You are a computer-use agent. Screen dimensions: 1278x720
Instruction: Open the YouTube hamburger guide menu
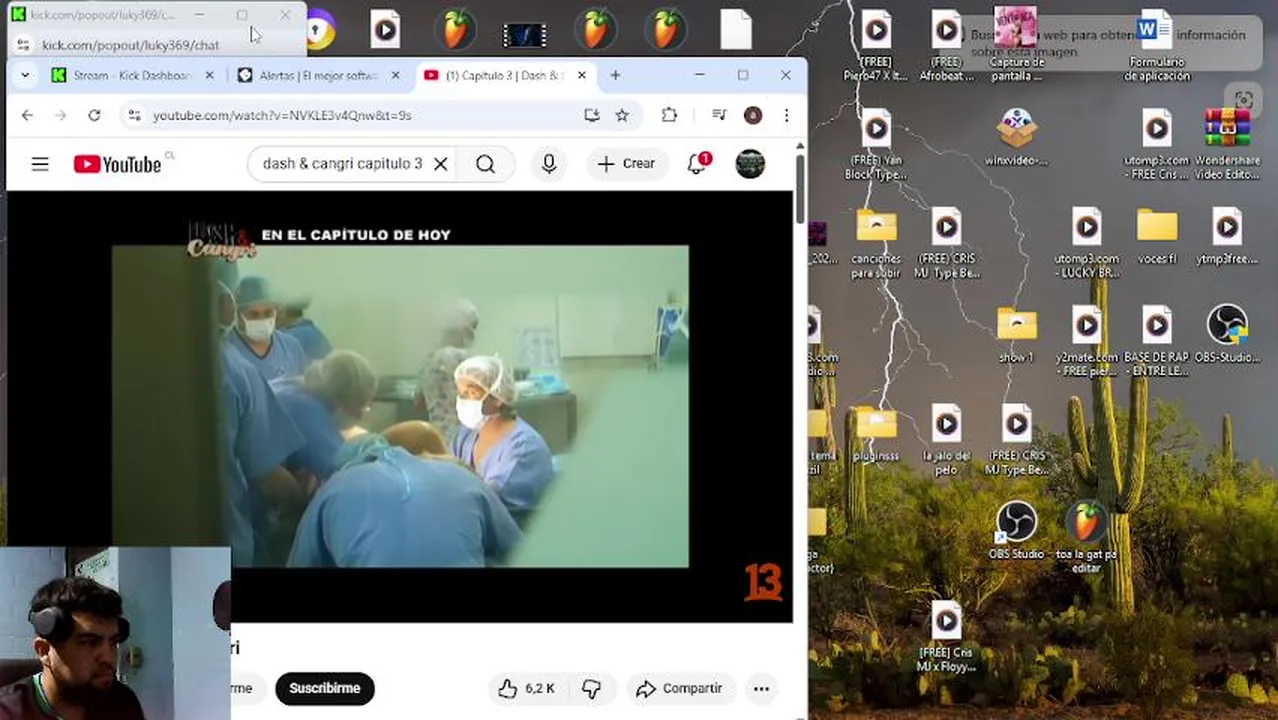pyautogui.click(x=40, y=164)
